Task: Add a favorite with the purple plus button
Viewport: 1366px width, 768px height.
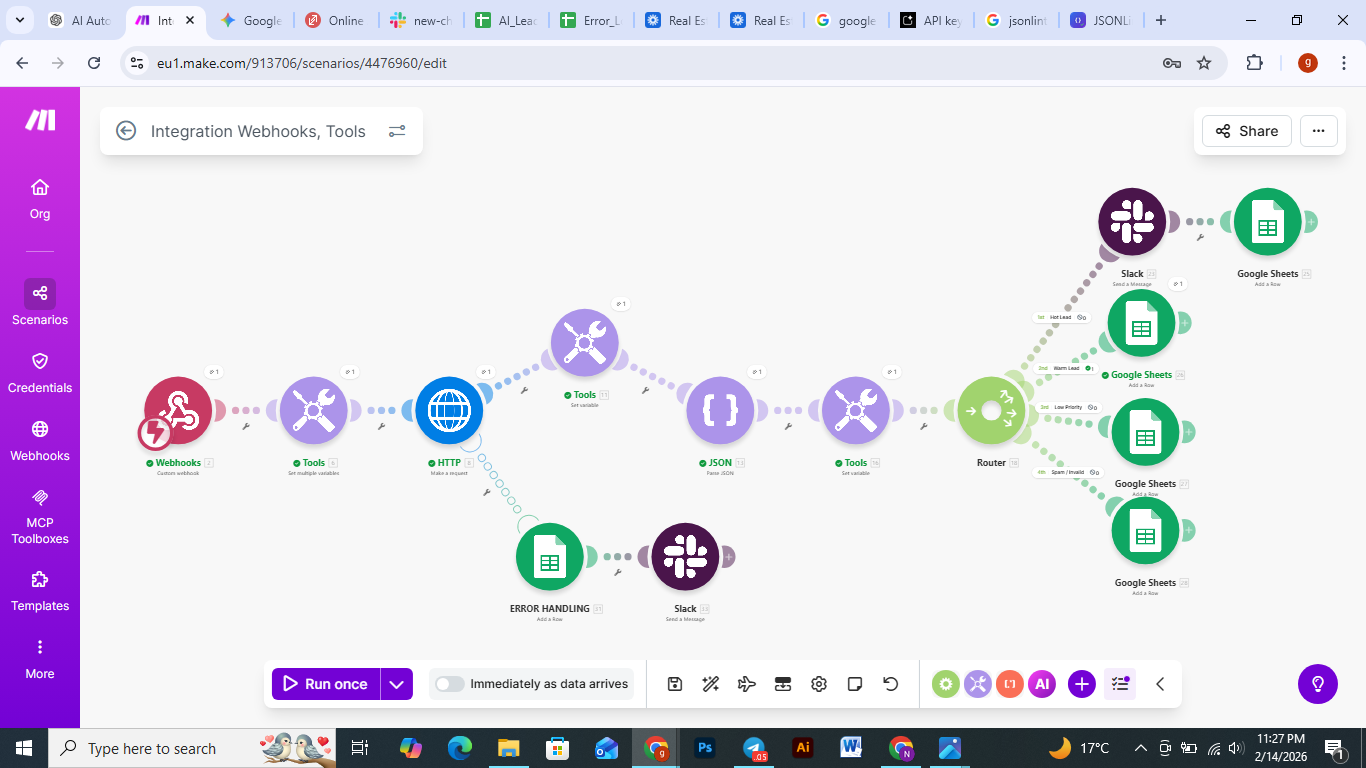Action: [1082, 684]
